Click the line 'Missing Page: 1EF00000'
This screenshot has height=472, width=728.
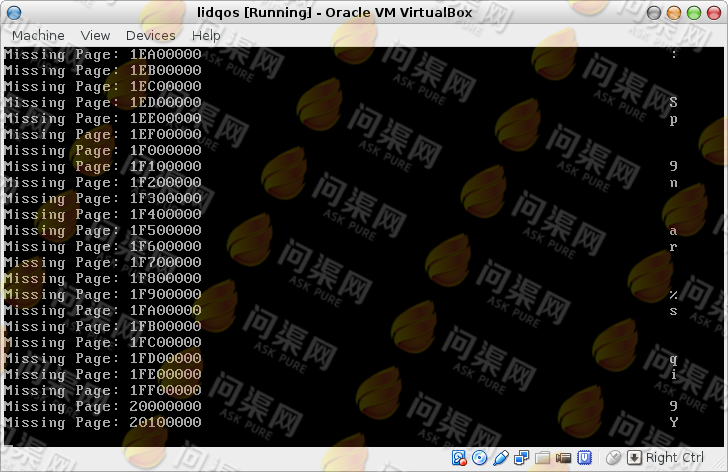coord(103,134)
